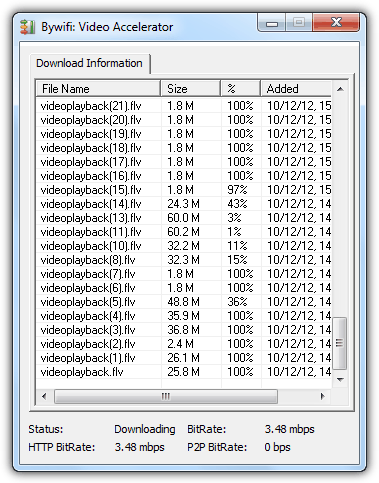Click the vertical scrollbar down arrow

pos(340,380)
